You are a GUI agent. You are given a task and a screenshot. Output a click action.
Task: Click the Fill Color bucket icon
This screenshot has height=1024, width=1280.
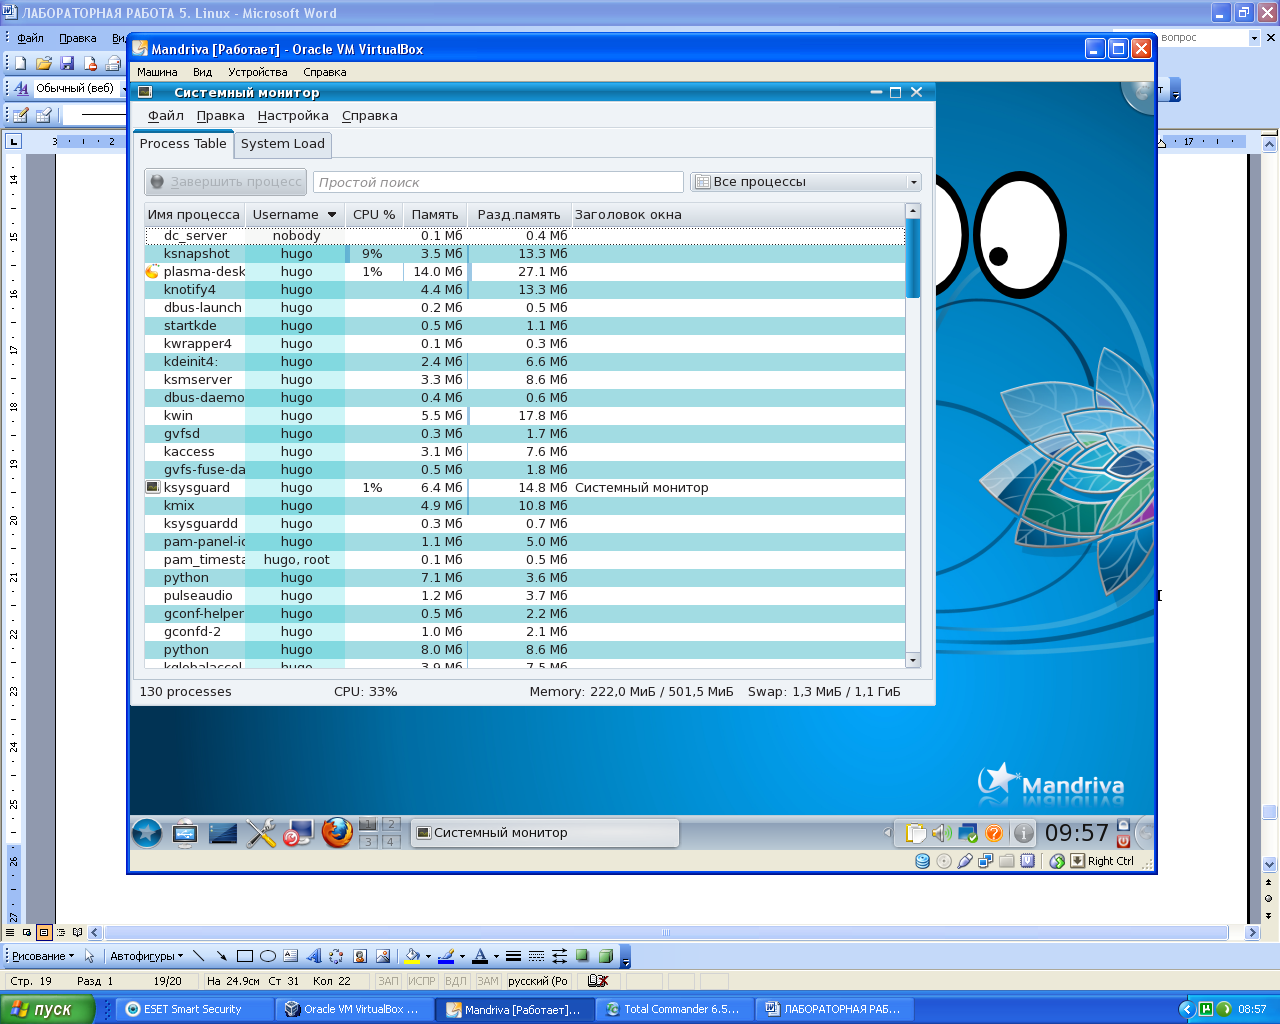411,956
